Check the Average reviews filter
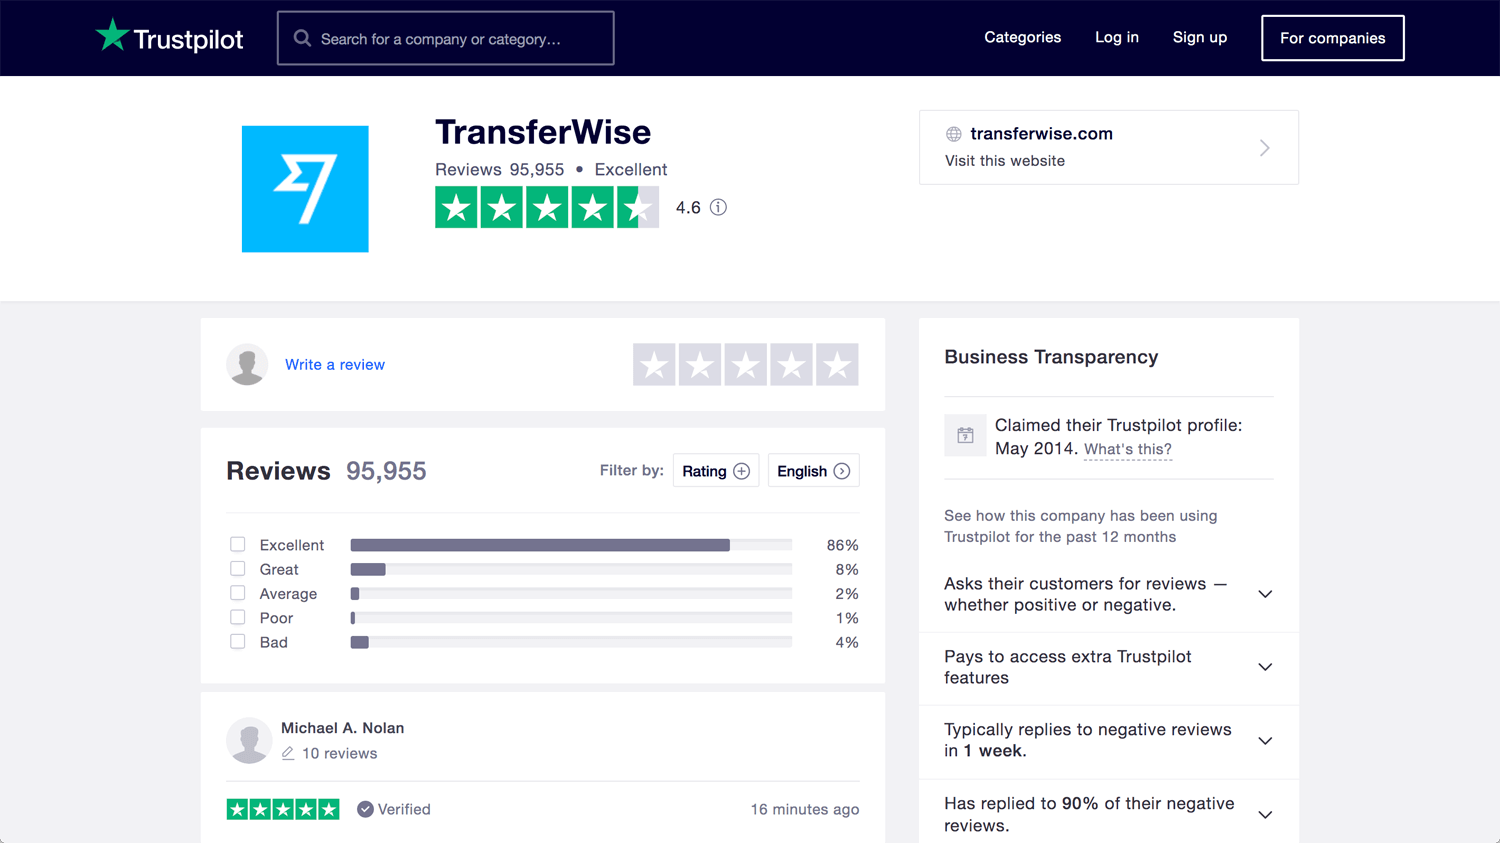The width and height of the screenshot is (1500, 843). pos(237,593)
